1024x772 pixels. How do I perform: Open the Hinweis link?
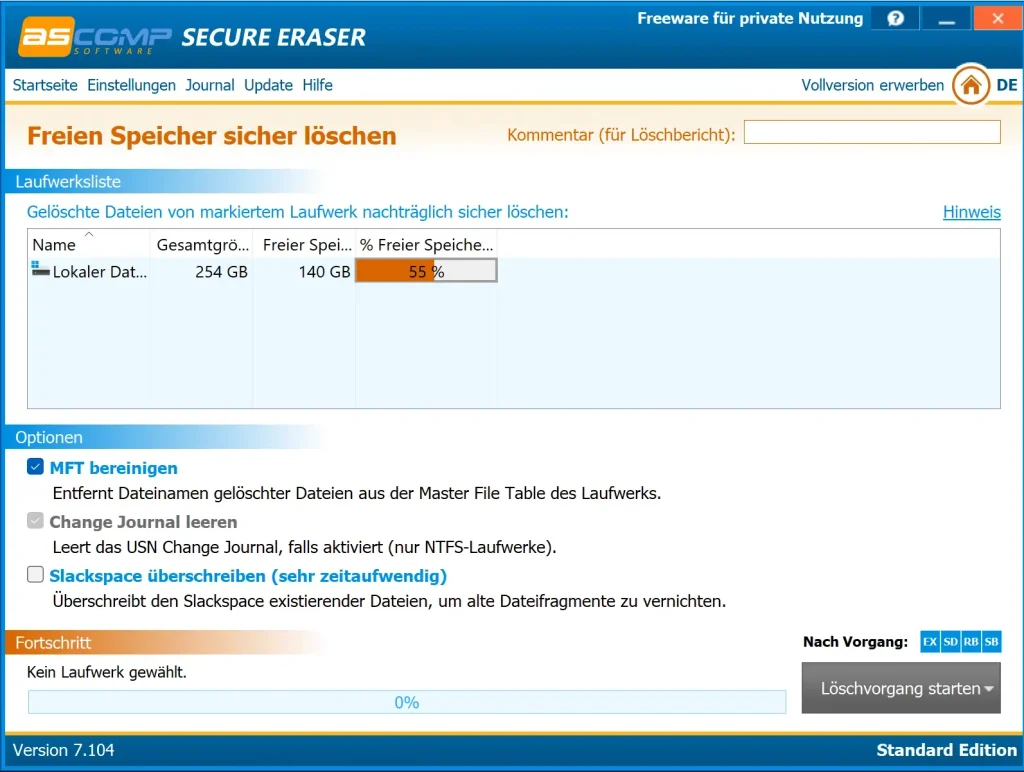pyautogui.click(x=972, y=212)
